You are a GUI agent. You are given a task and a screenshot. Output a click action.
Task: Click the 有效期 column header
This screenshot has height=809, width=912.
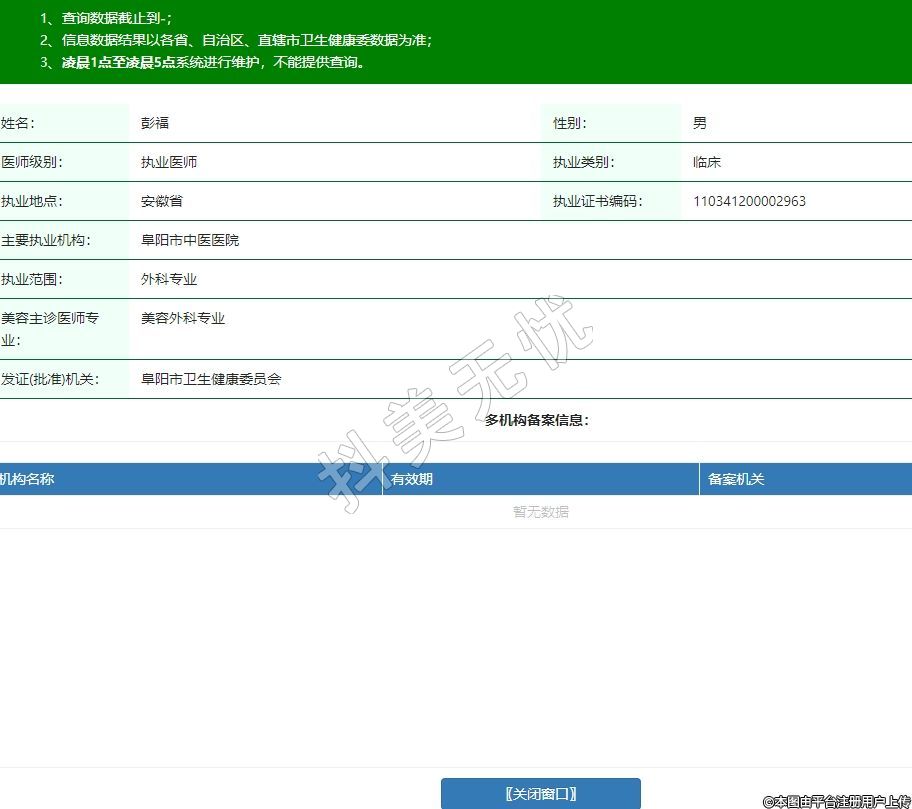coord(412,479)
